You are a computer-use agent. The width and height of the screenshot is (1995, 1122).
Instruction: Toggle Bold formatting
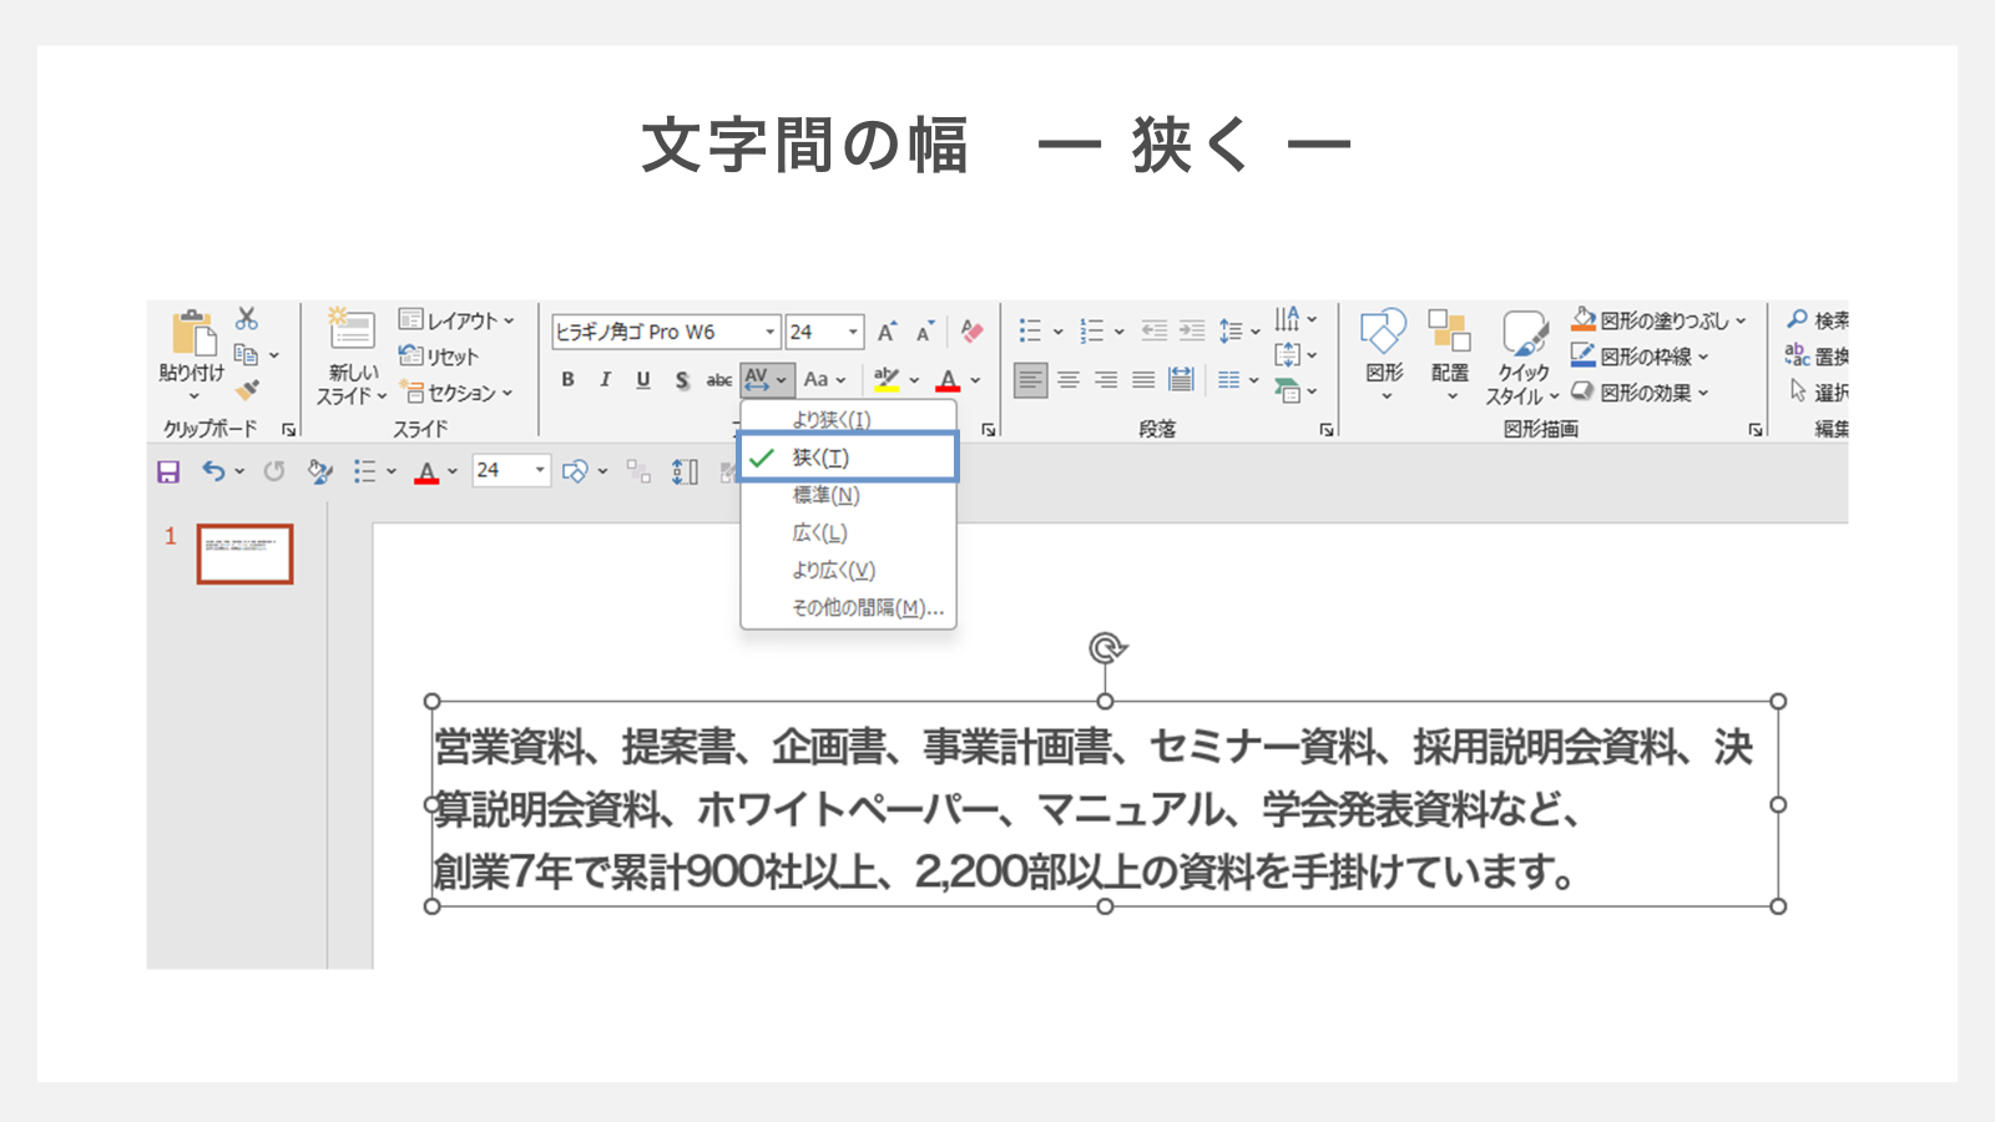568,380
